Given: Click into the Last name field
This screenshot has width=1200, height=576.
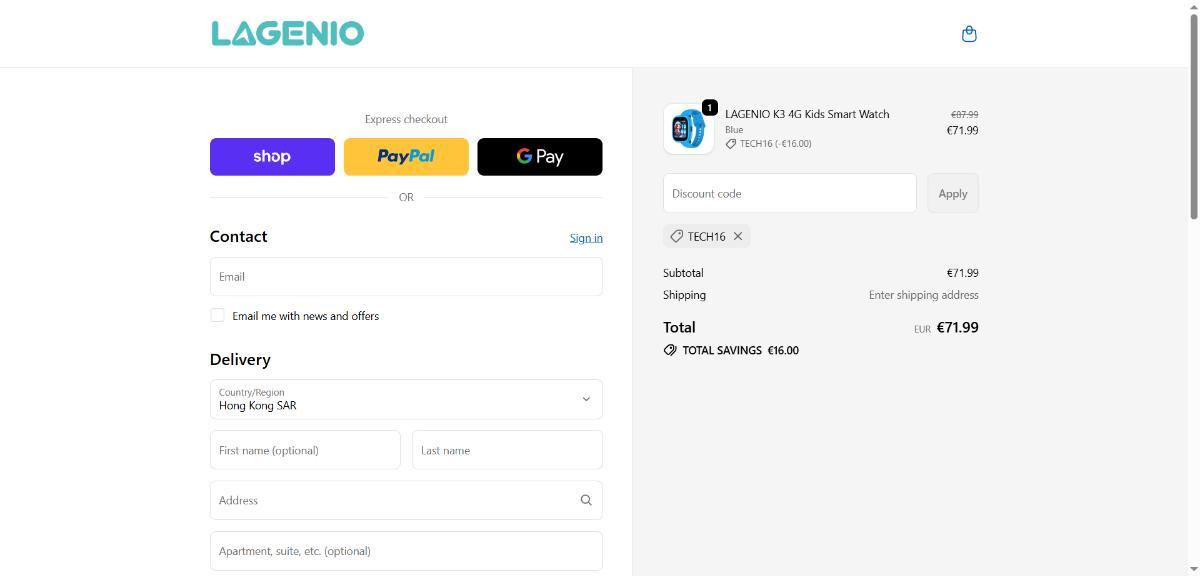Looking at the screenshot, I should point(507,450).
